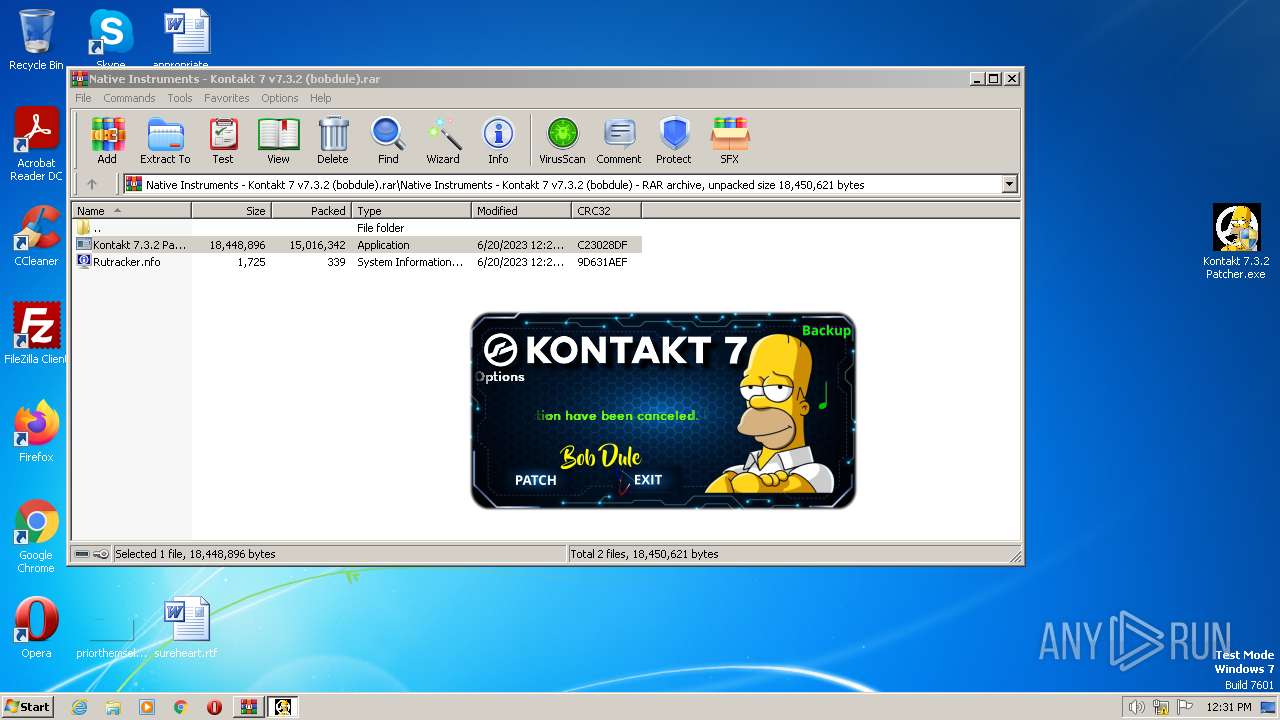Click the Delete trash icon in toolbar
Screen dimensions: 1280x720
333,140
